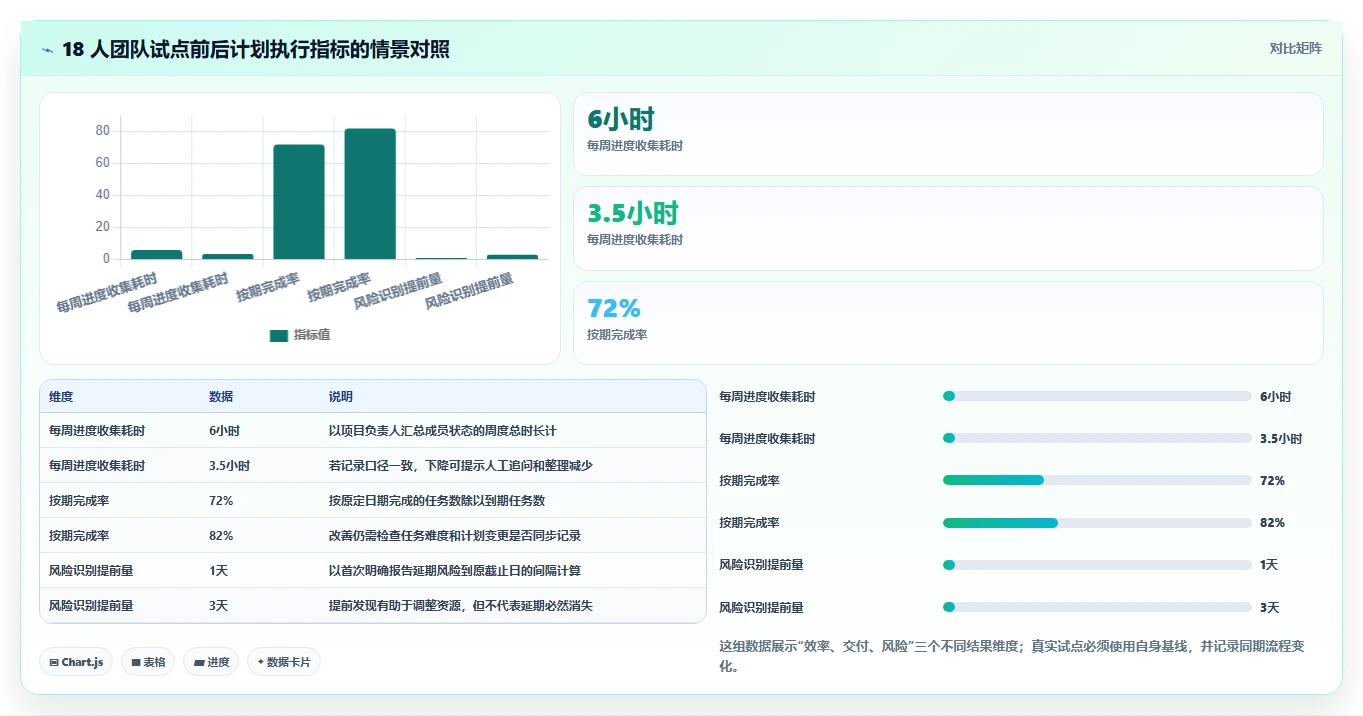Click the 82% cell in the table
The width and height of the screenshot is (1363, 716).
[221, 536]
